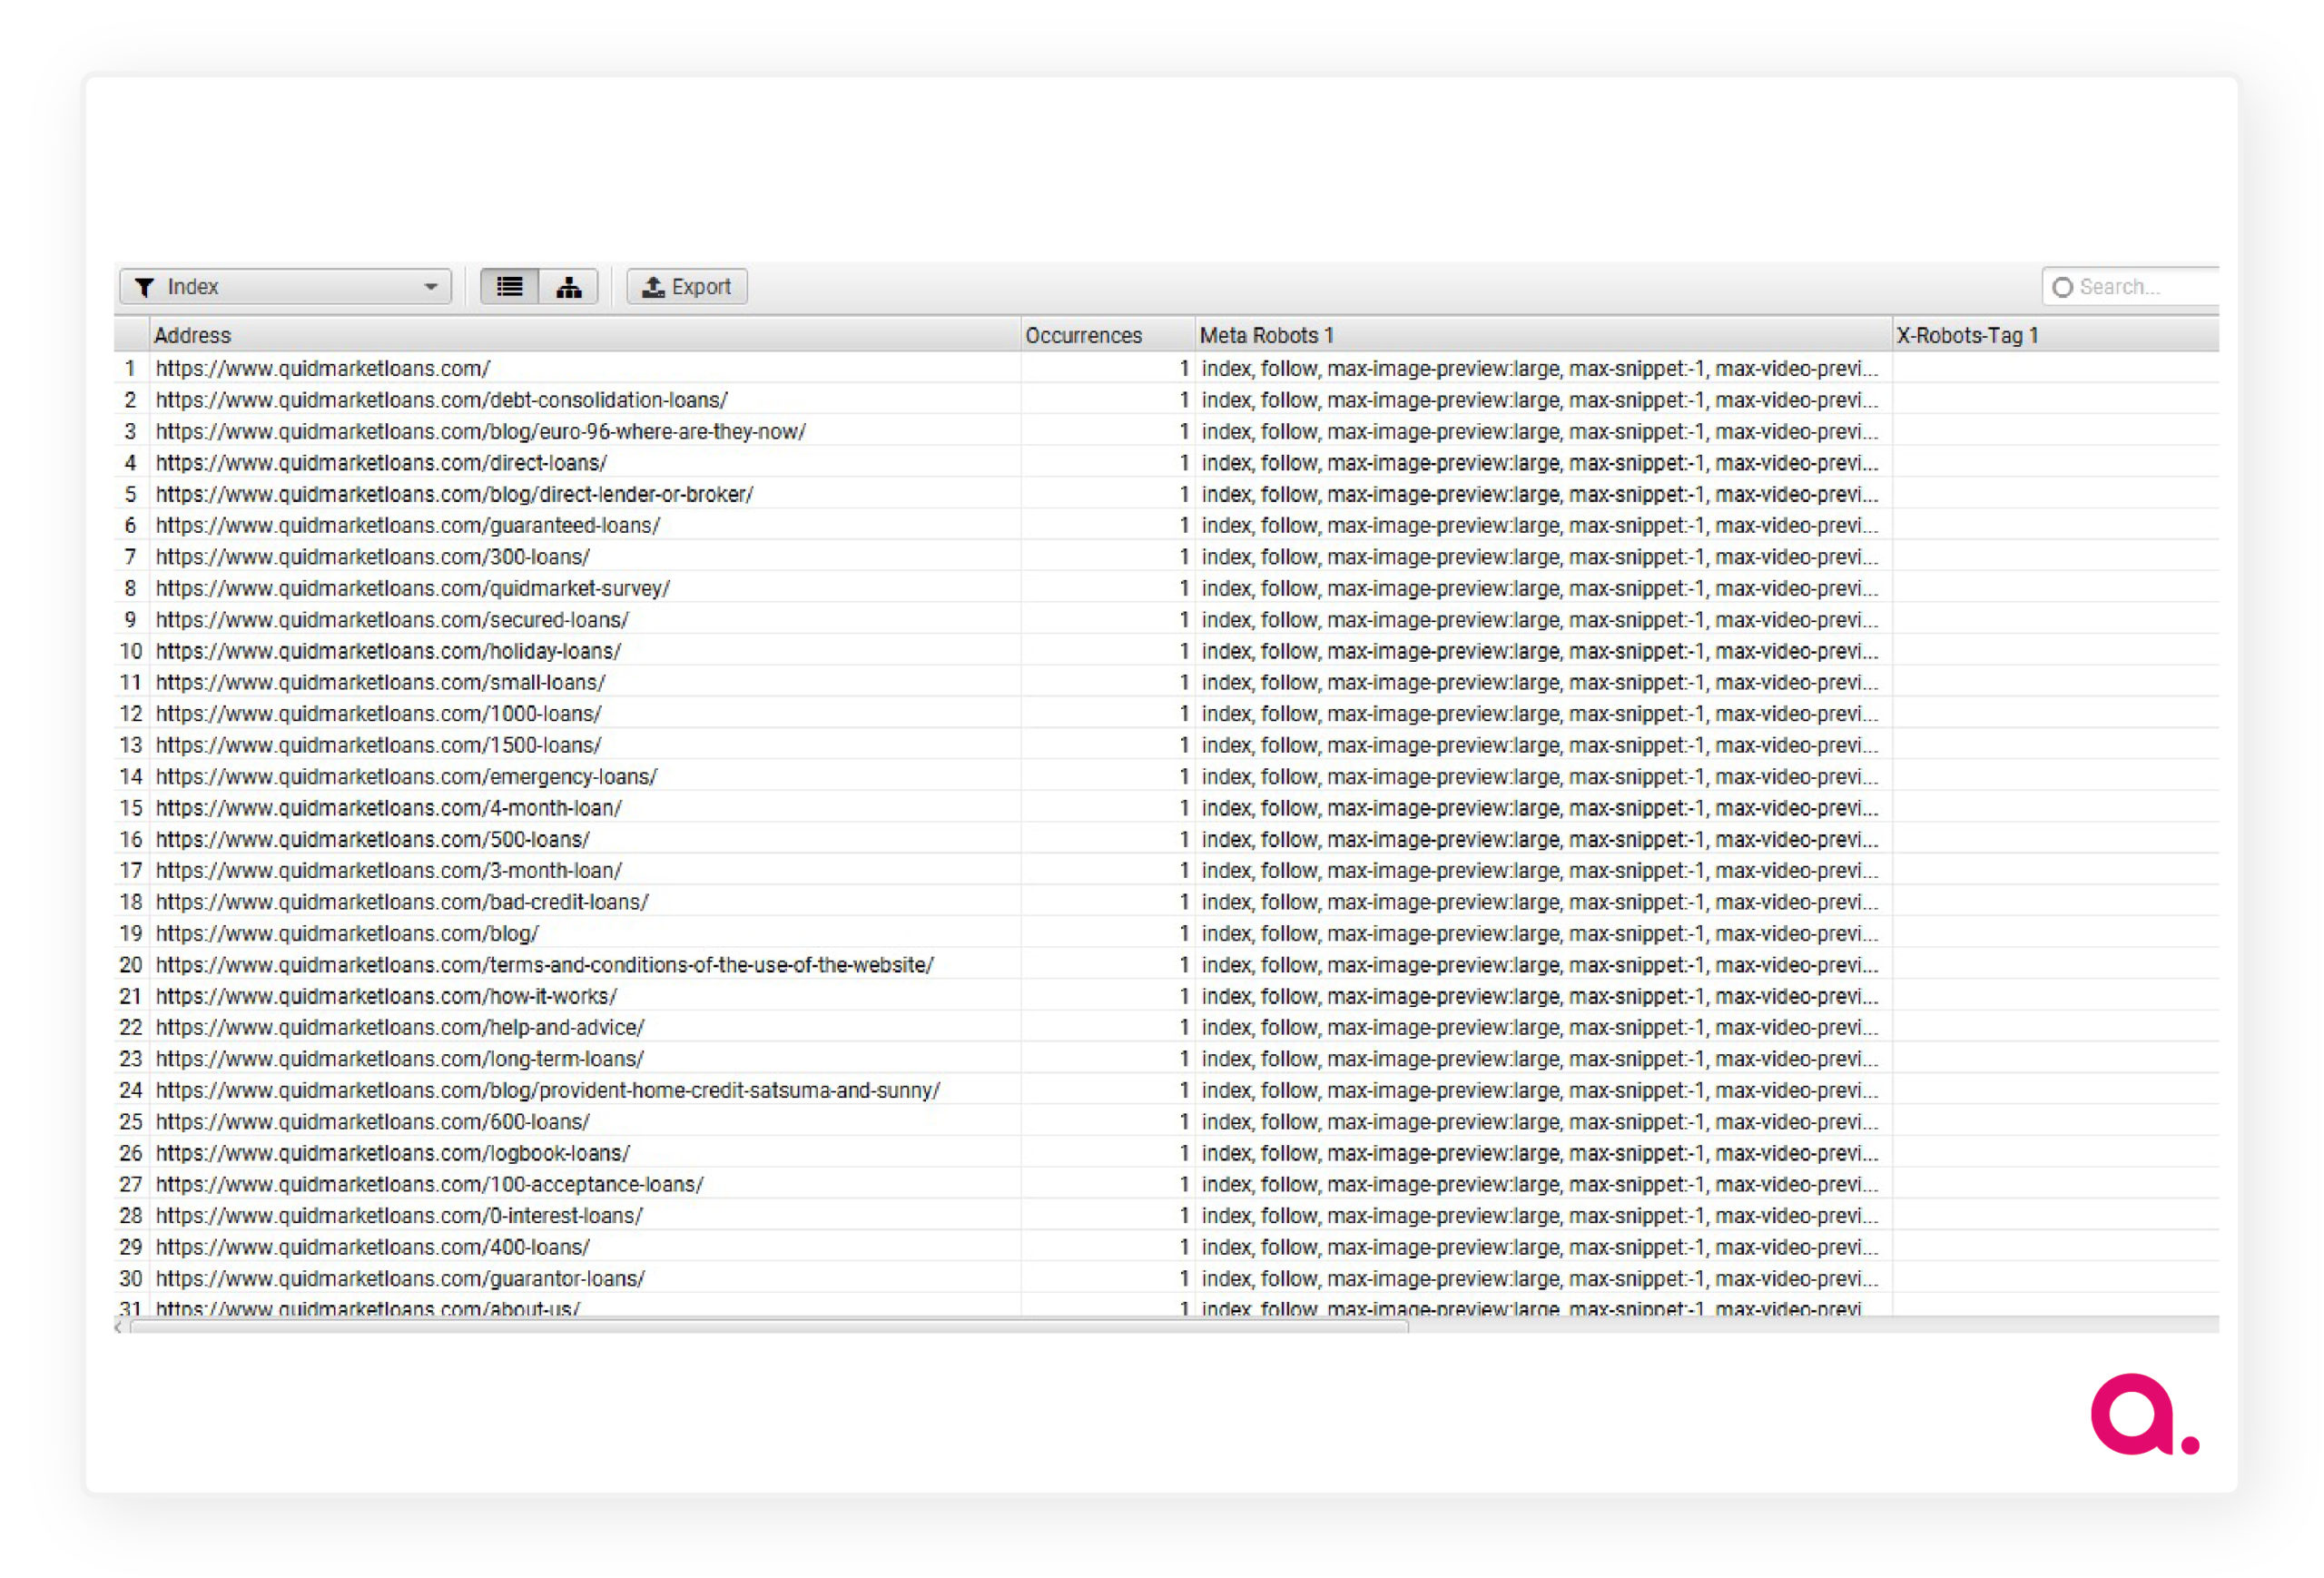
Task: Open the Index filter dropdown
Action: click(x=285, y=287)
